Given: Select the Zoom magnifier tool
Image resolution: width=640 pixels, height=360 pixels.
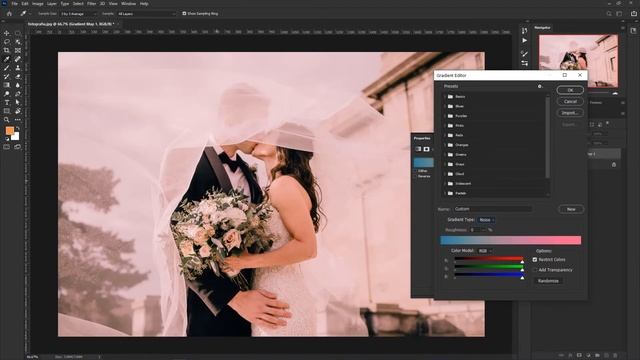Looking at the screenshot, I should [7, 120].
